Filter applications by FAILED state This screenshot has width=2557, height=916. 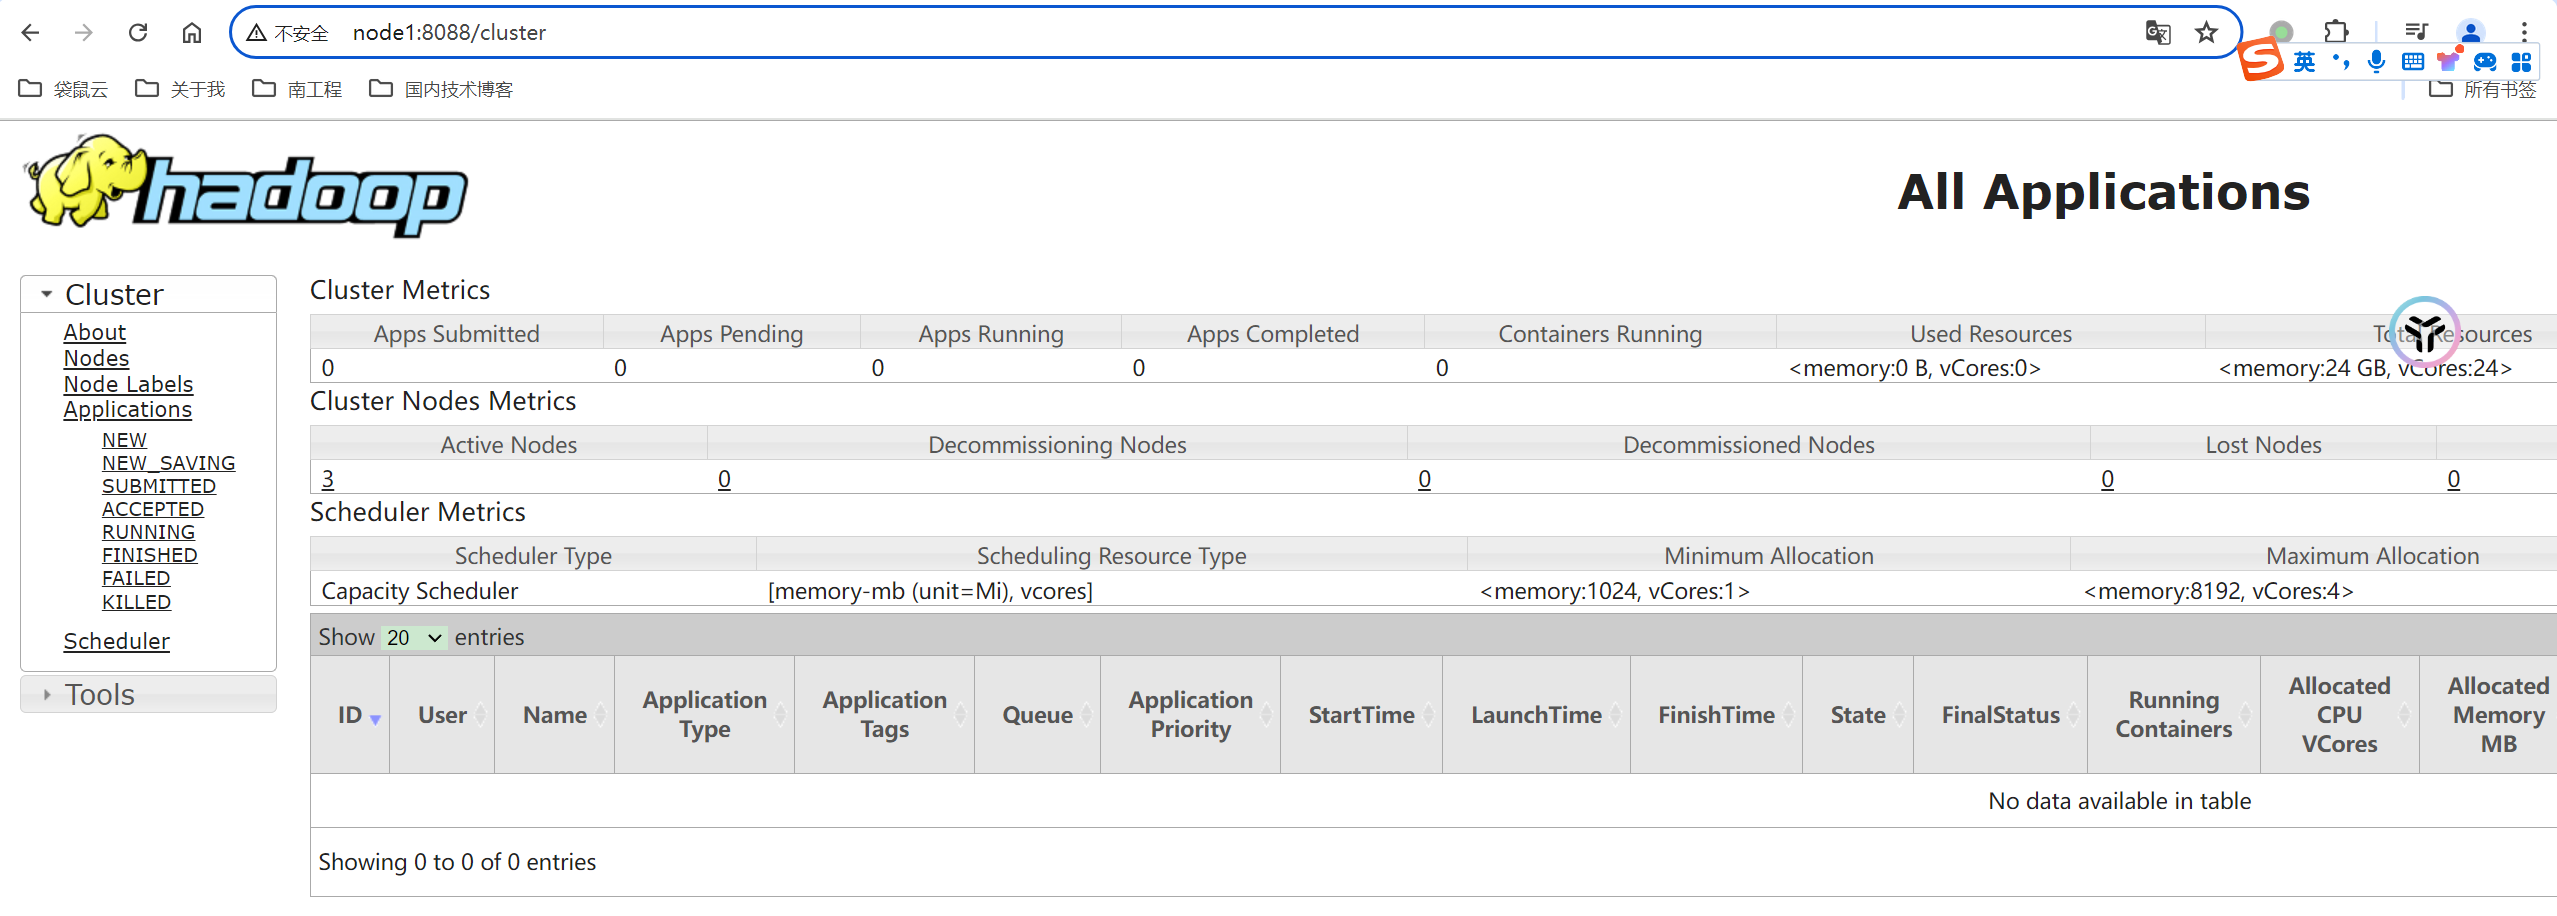136,578
